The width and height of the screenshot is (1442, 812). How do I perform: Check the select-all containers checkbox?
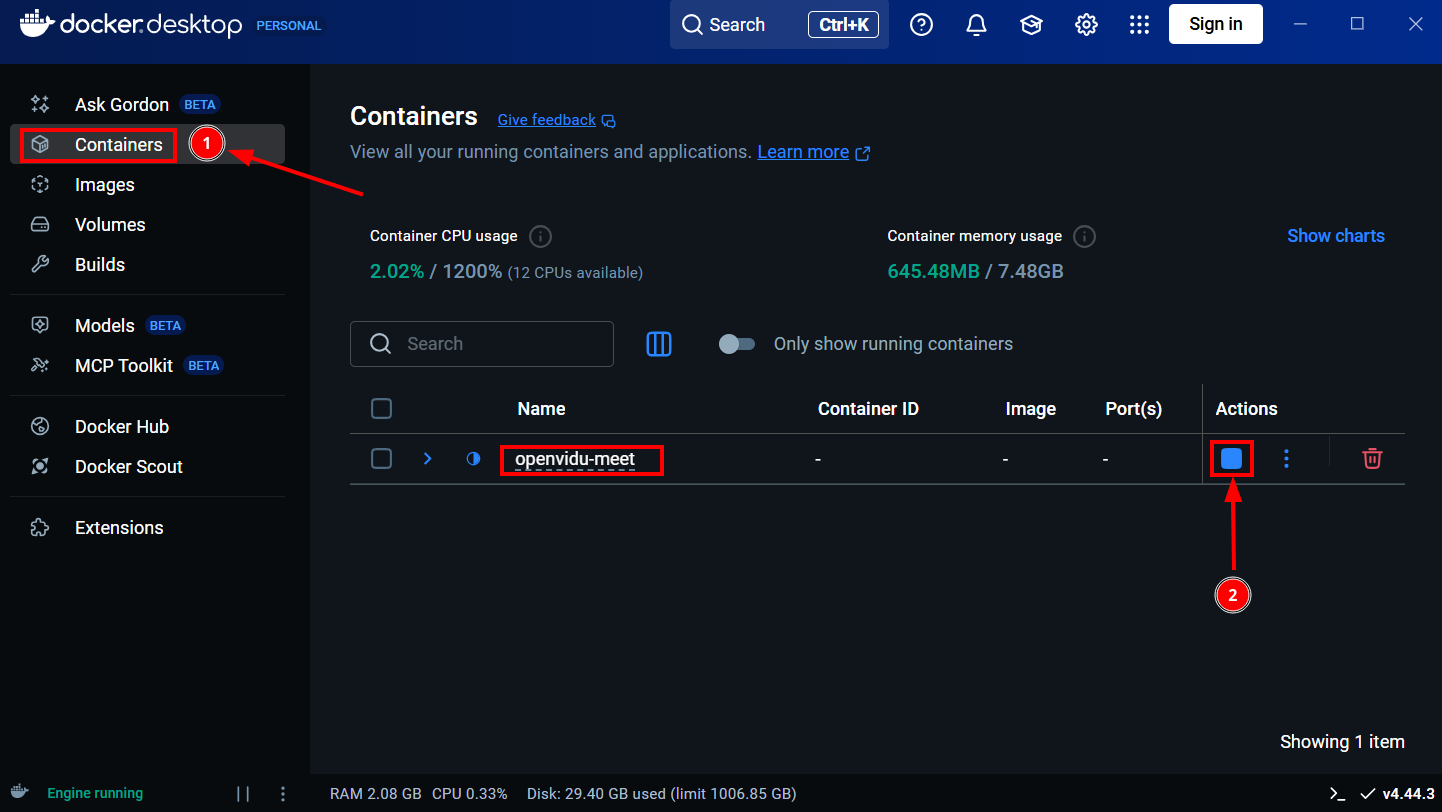[x=381, y=408]
